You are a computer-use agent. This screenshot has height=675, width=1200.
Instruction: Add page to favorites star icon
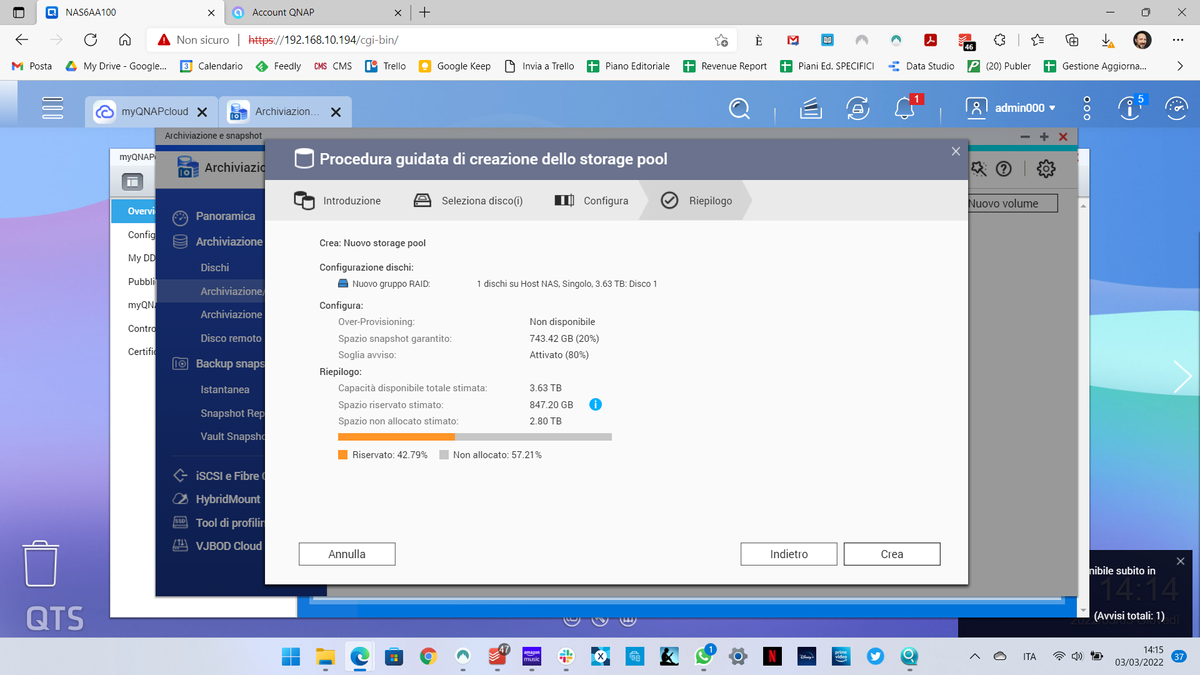pos(721,40)
